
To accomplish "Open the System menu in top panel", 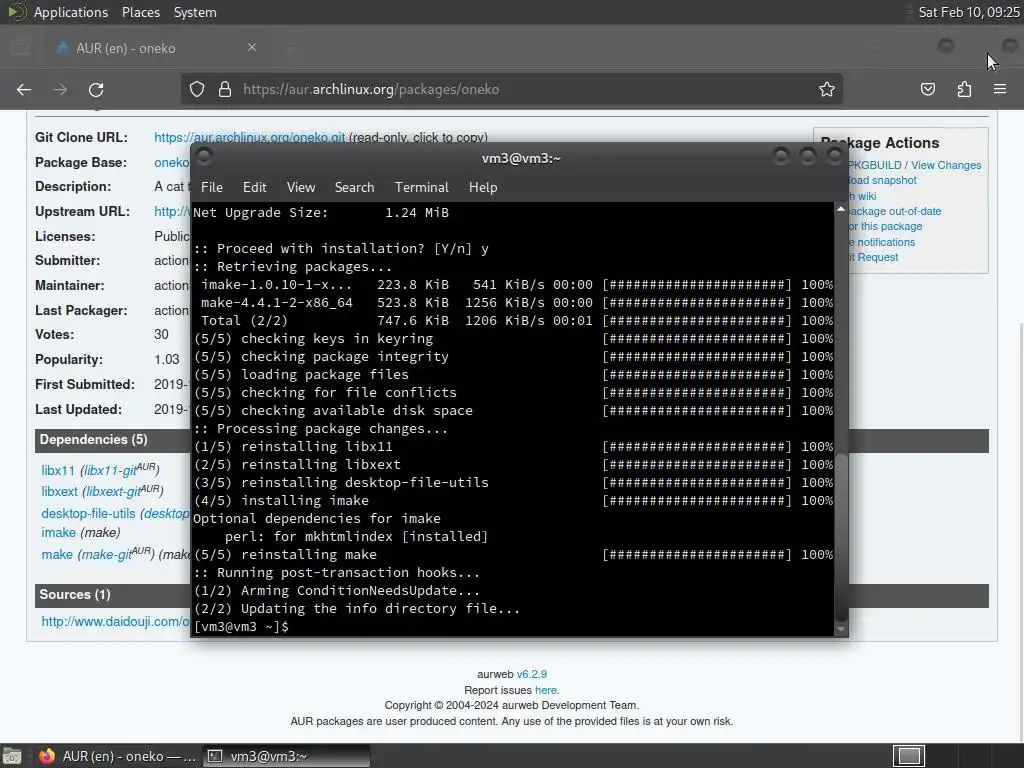I will click(195, 12).
